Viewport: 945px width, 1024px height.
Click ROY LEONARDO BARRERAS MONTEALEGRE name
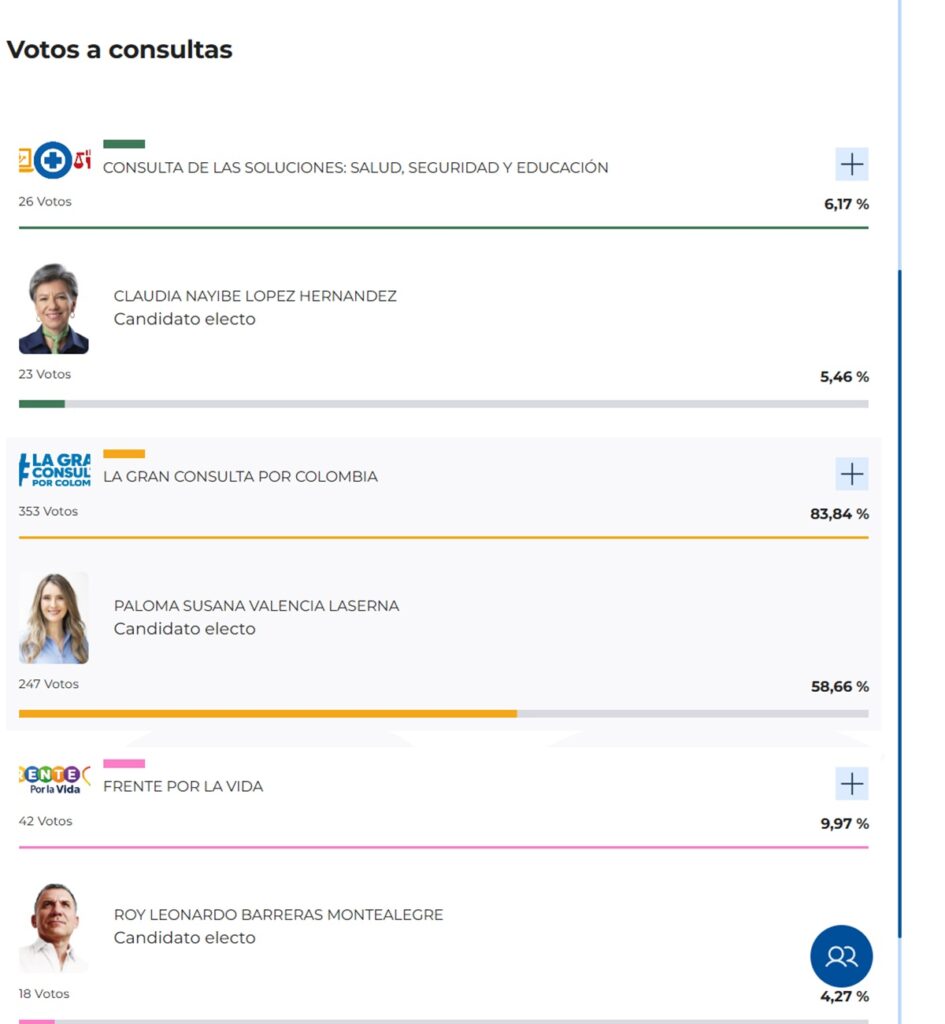coord(276,914)
